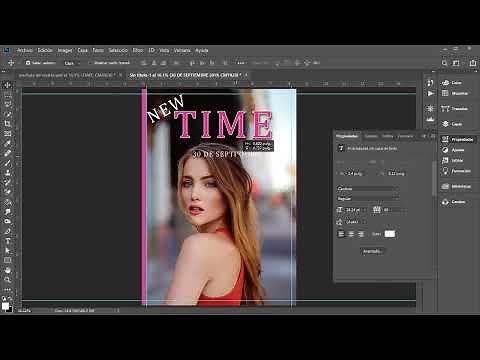
Task: Select the History Brush tool
Action: 7,182
